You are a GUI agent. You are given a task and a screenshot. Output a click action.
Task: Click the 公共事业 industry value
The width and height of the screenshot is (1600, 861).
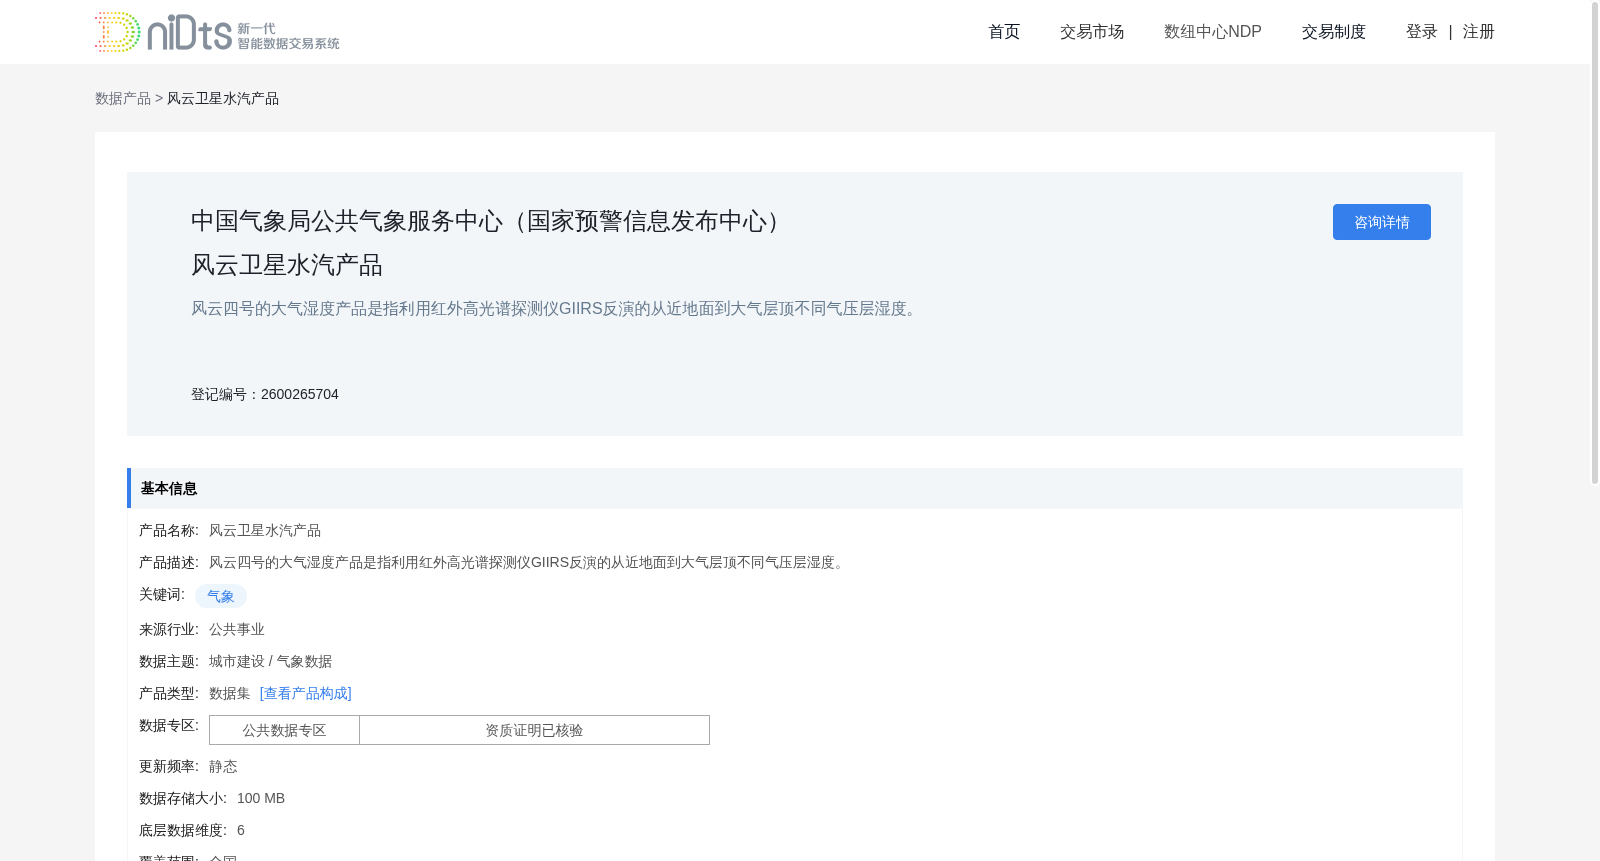[237, 629]
